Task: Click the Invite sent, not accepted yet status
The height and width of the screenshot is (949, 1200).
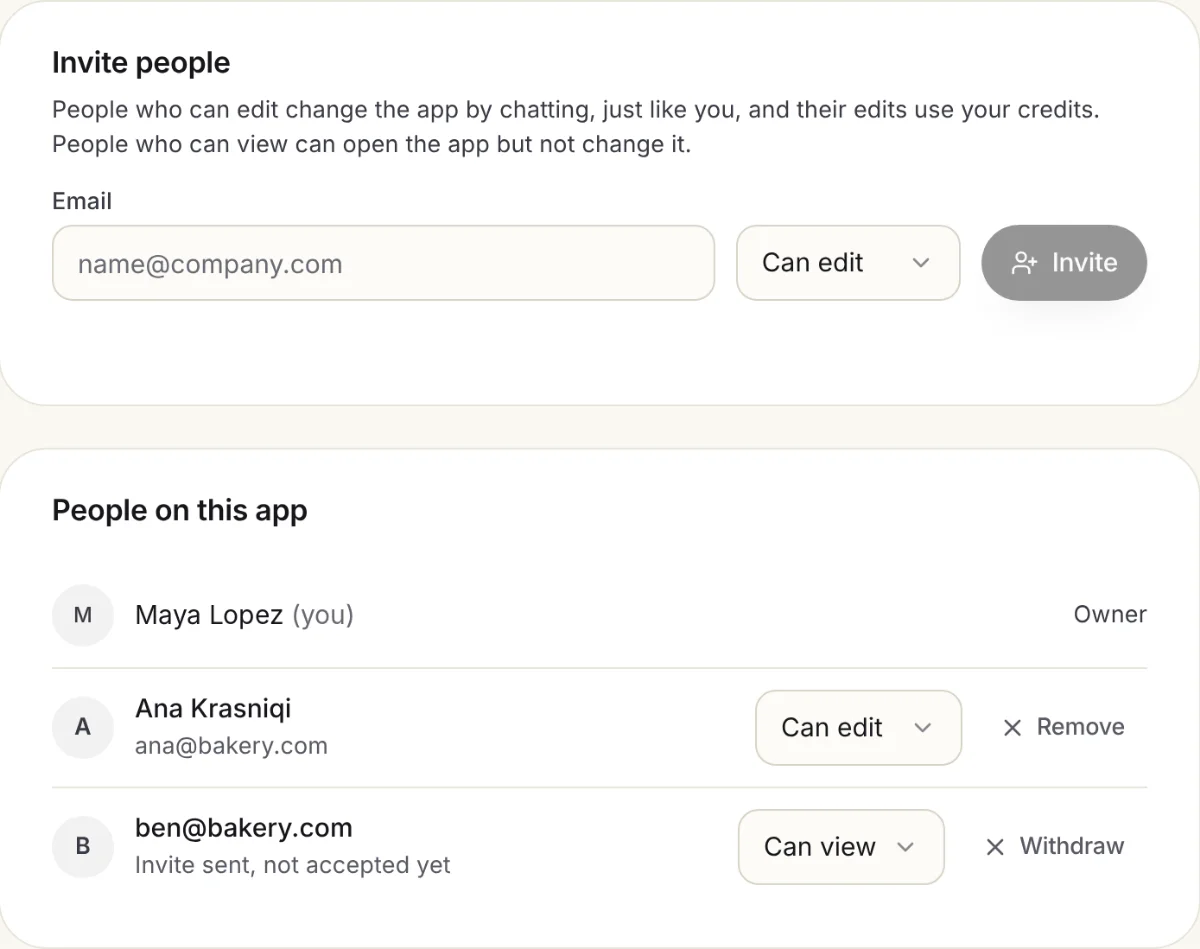Action: click(293, 865)
